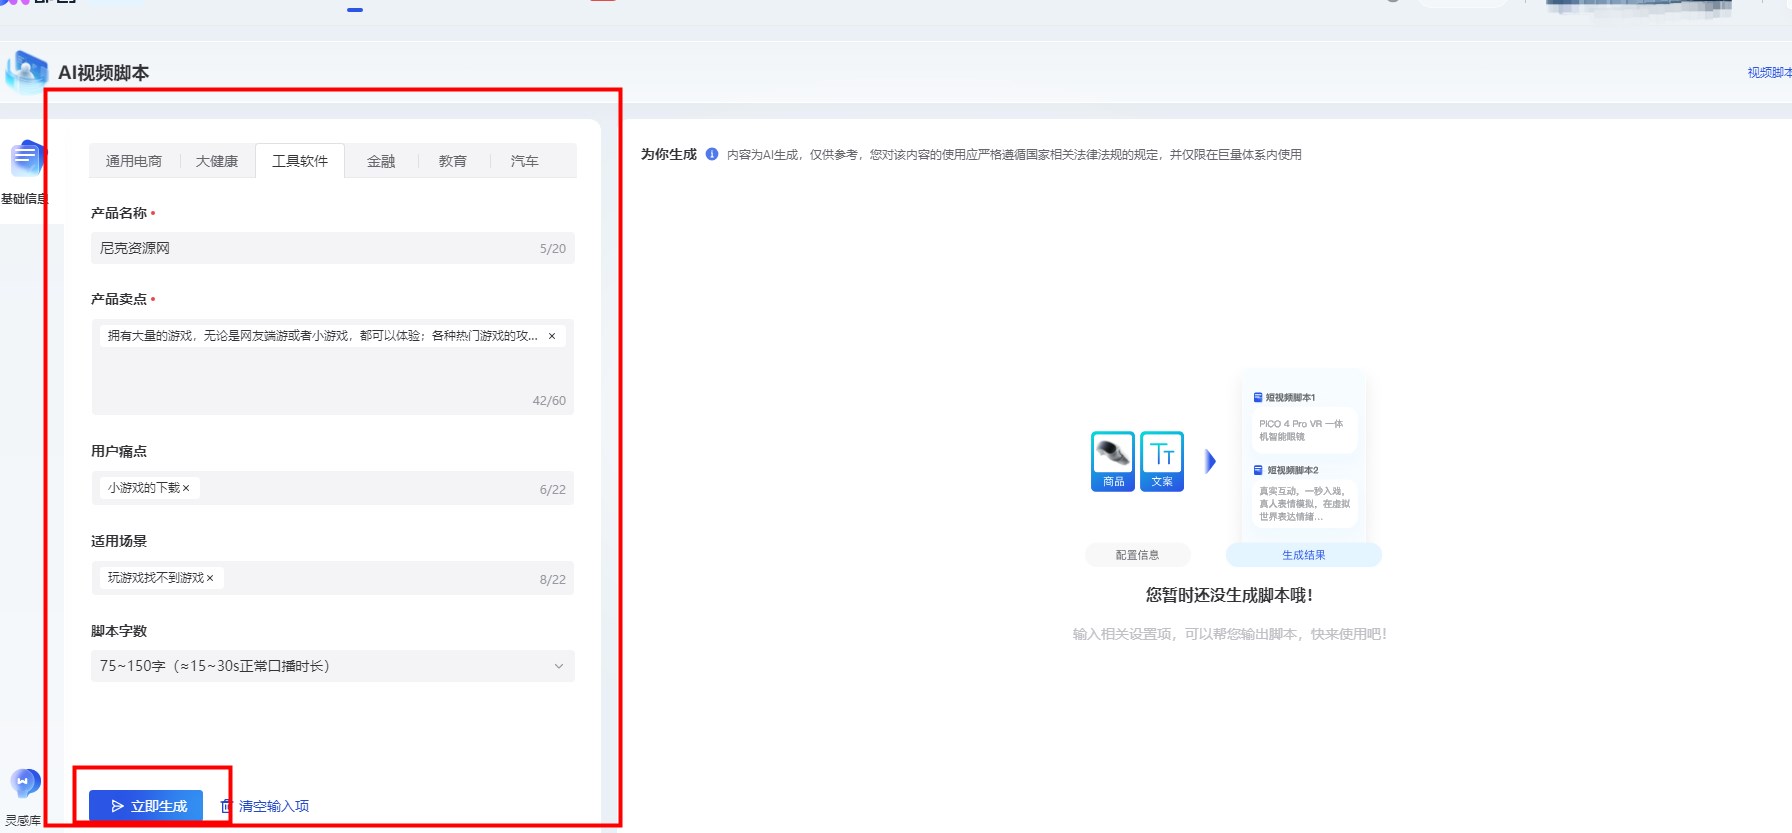Click the 基础信息 sidebar icon
Screen dimensions: 1792x833
[x=25, y=160]
